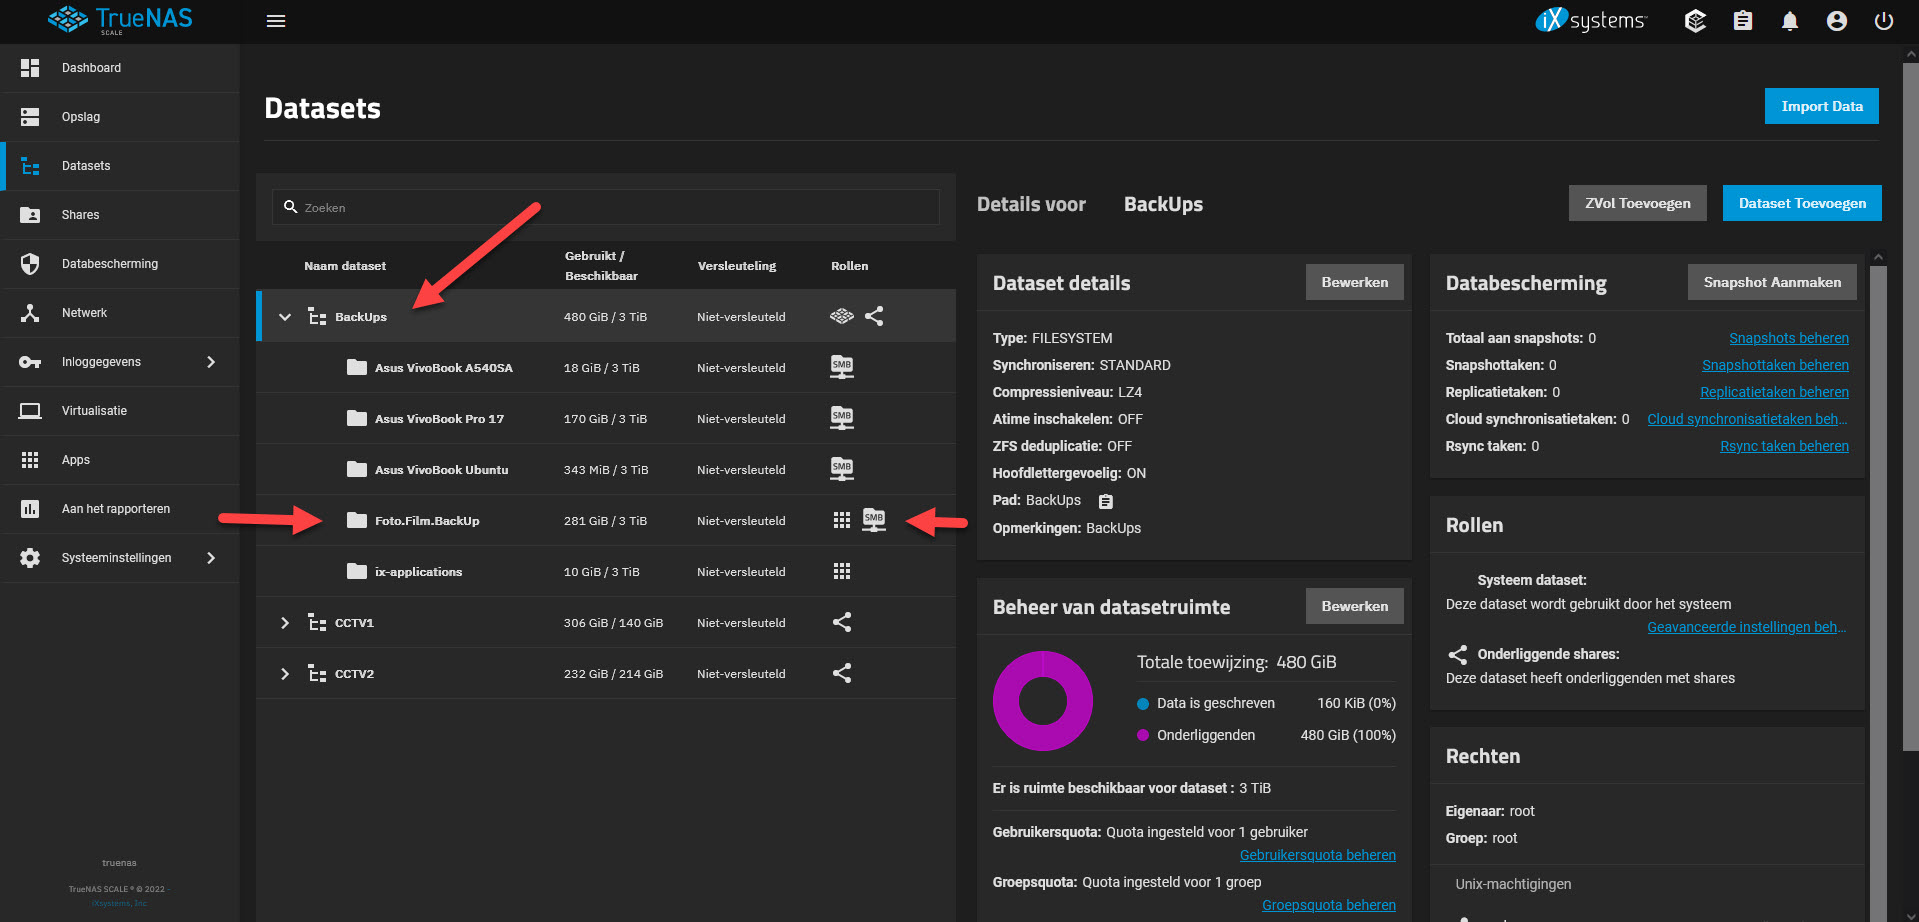The width and height of the screenshot is (1919, 922).
Task: Select the Asus VivoBook Ubuntu dataset
Action: tap(606, 469)
